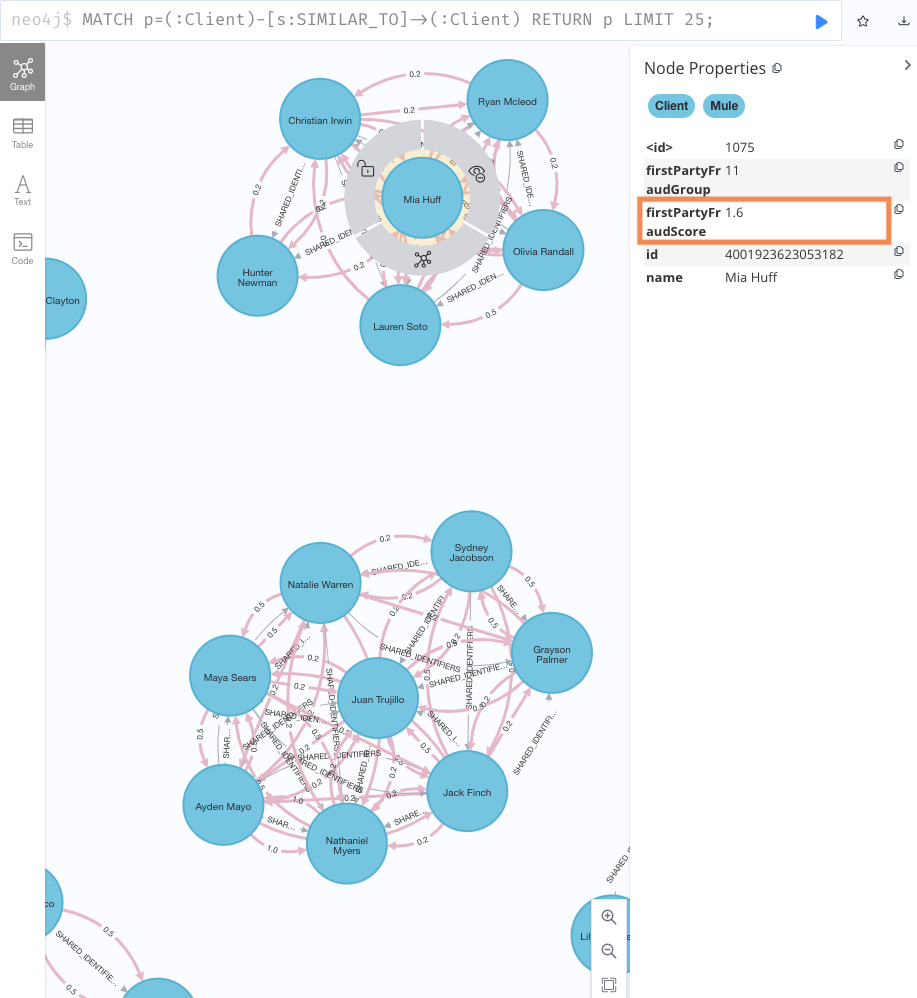Zoom in on the graph
This screenshot has width=917, height=998.
608,917
